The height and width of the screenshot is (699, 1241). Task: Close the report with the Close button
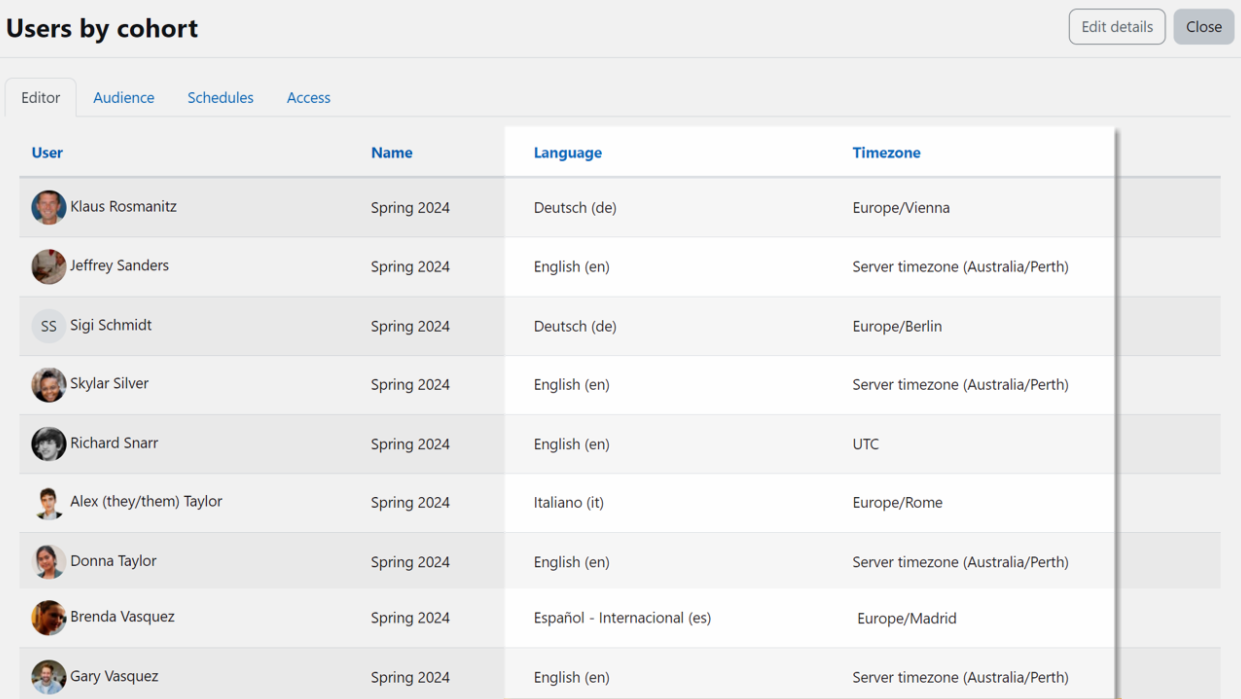[1203, 27]
